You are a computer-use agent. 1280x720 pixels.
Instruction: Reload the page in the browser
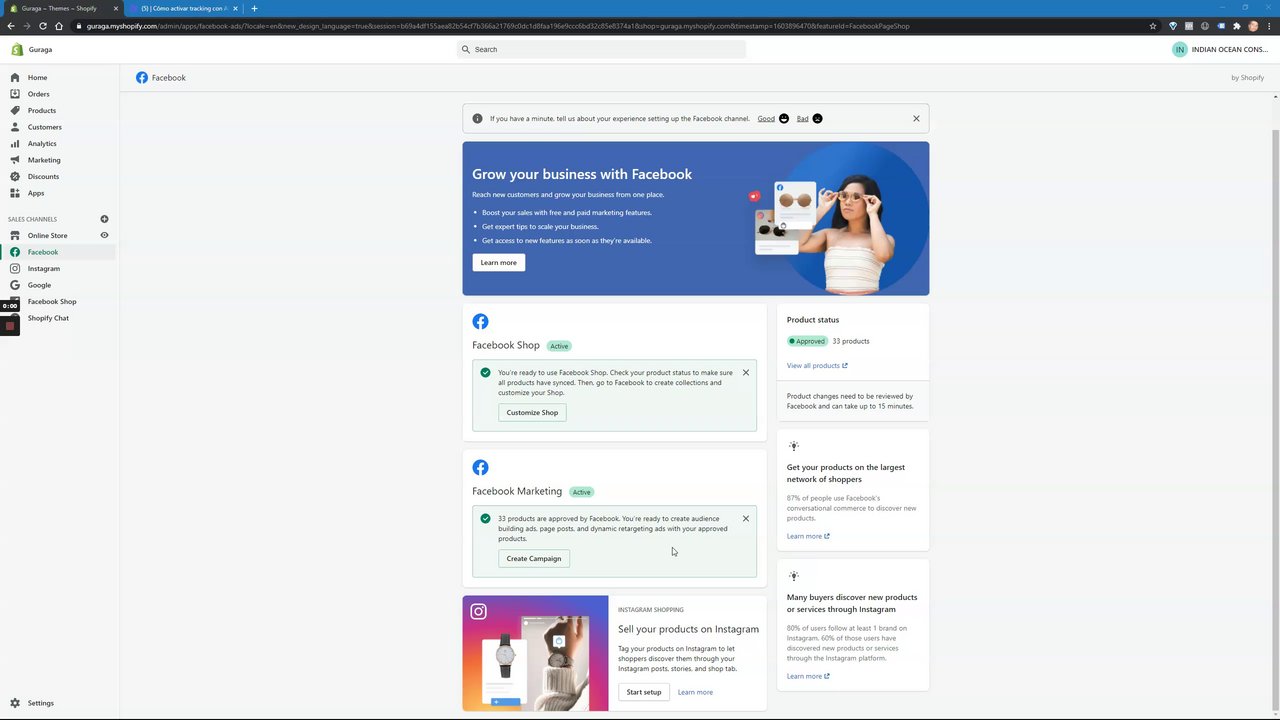coord(42,26)
